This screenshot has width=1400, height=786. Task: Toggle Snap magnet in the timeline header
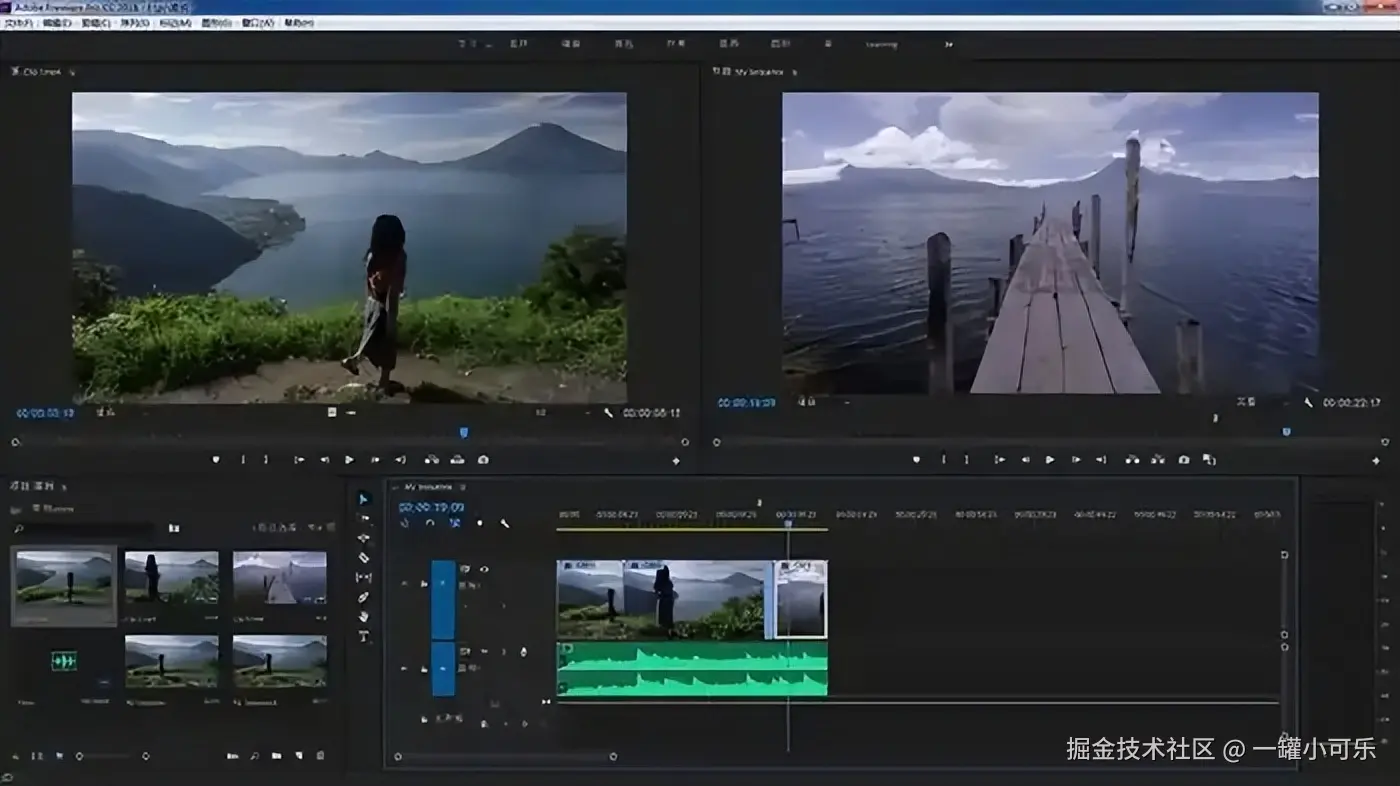430,523
